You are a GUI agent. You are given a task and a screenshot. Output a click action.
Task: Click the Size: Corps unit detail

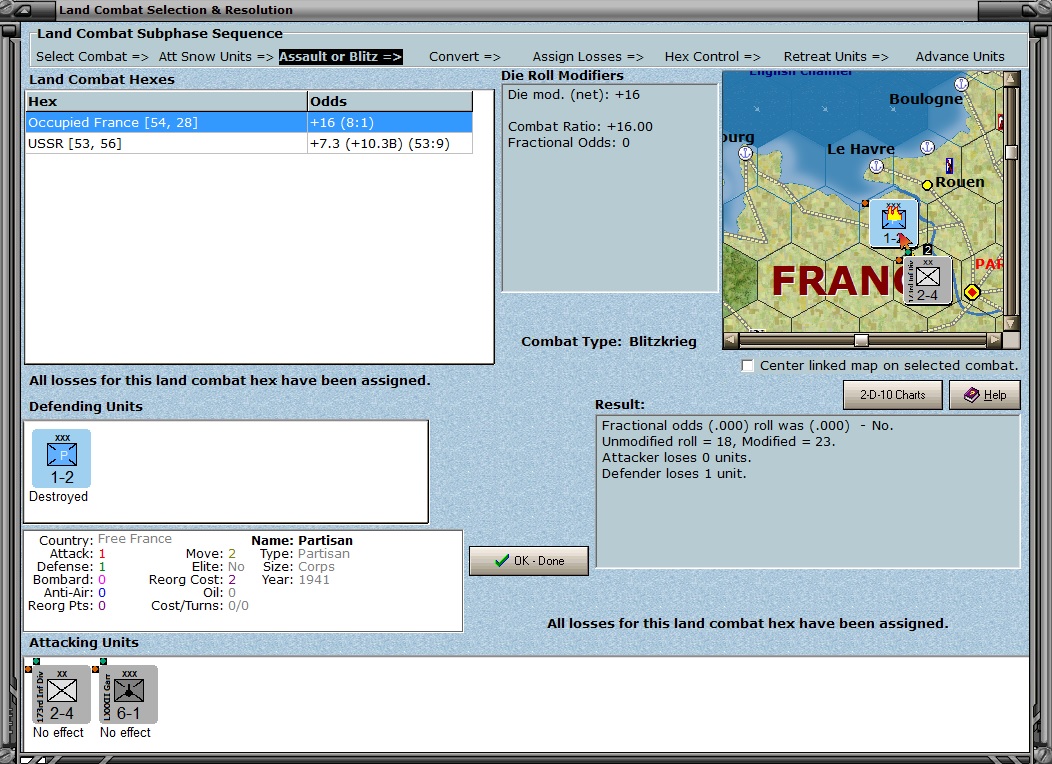(299, 566)
